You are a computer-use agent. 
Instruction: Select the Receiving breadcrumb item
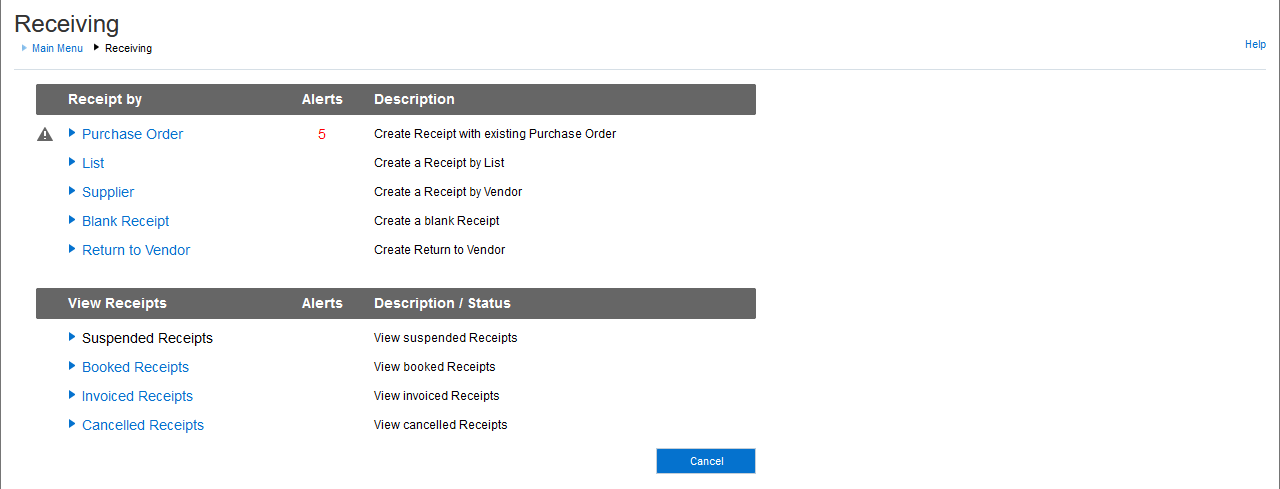128,48
